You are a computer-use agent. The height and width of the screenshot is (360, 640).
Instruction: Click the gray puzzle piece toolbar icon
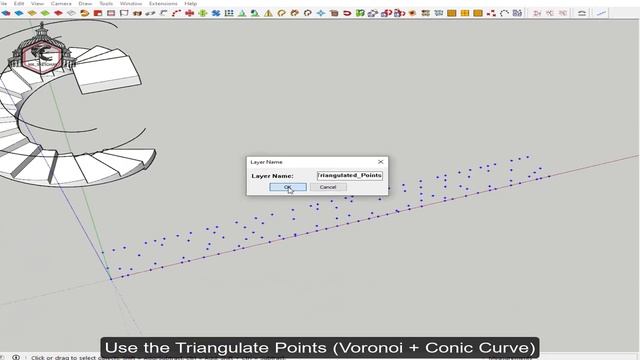373,13
